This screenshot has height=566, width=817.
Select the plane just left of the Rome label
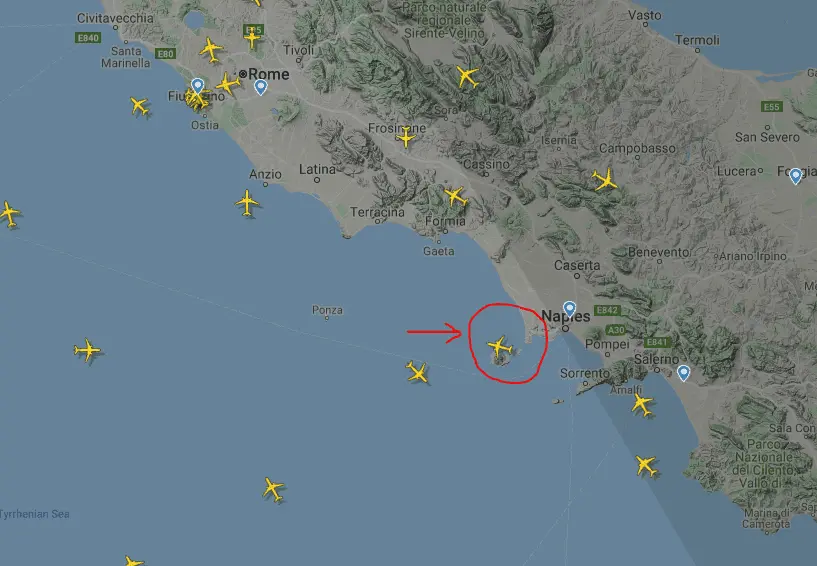(228, 83)
